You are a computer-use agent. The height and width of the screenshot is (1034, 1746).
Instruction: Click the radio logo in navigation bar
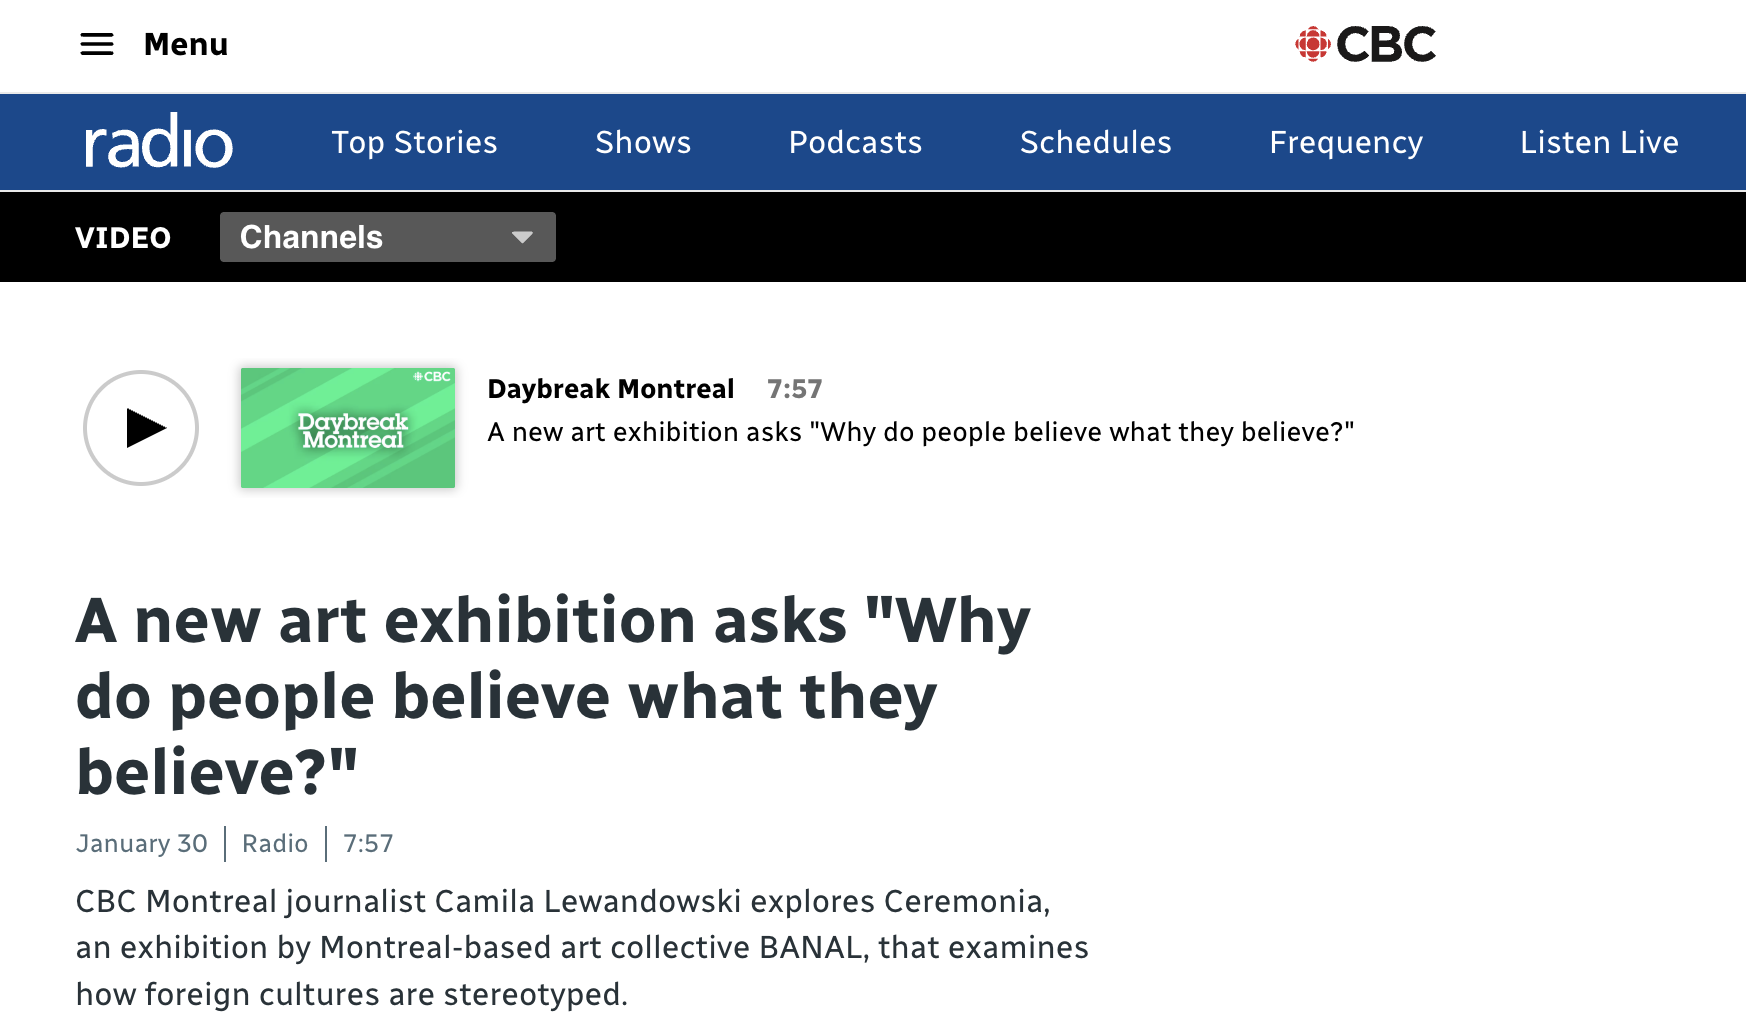coord(158,141)
